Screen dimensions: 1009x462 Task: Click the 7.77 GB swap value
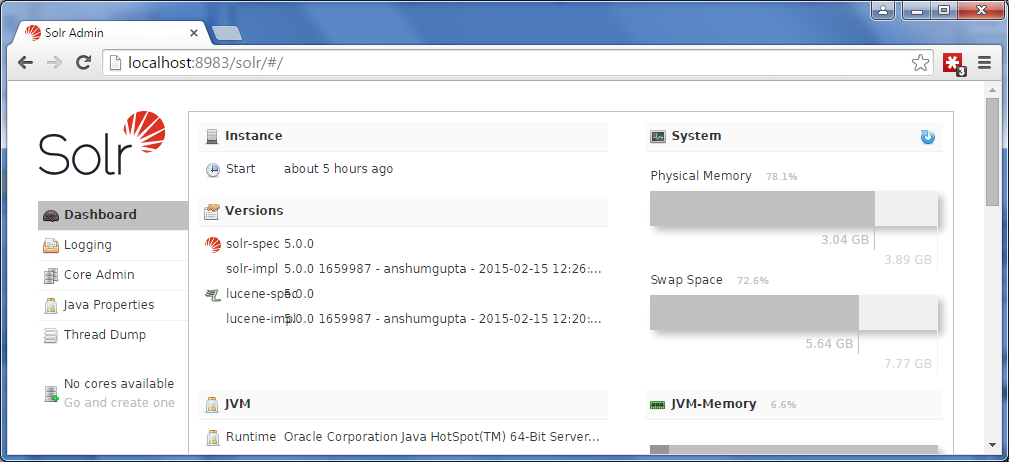point(908,364)
